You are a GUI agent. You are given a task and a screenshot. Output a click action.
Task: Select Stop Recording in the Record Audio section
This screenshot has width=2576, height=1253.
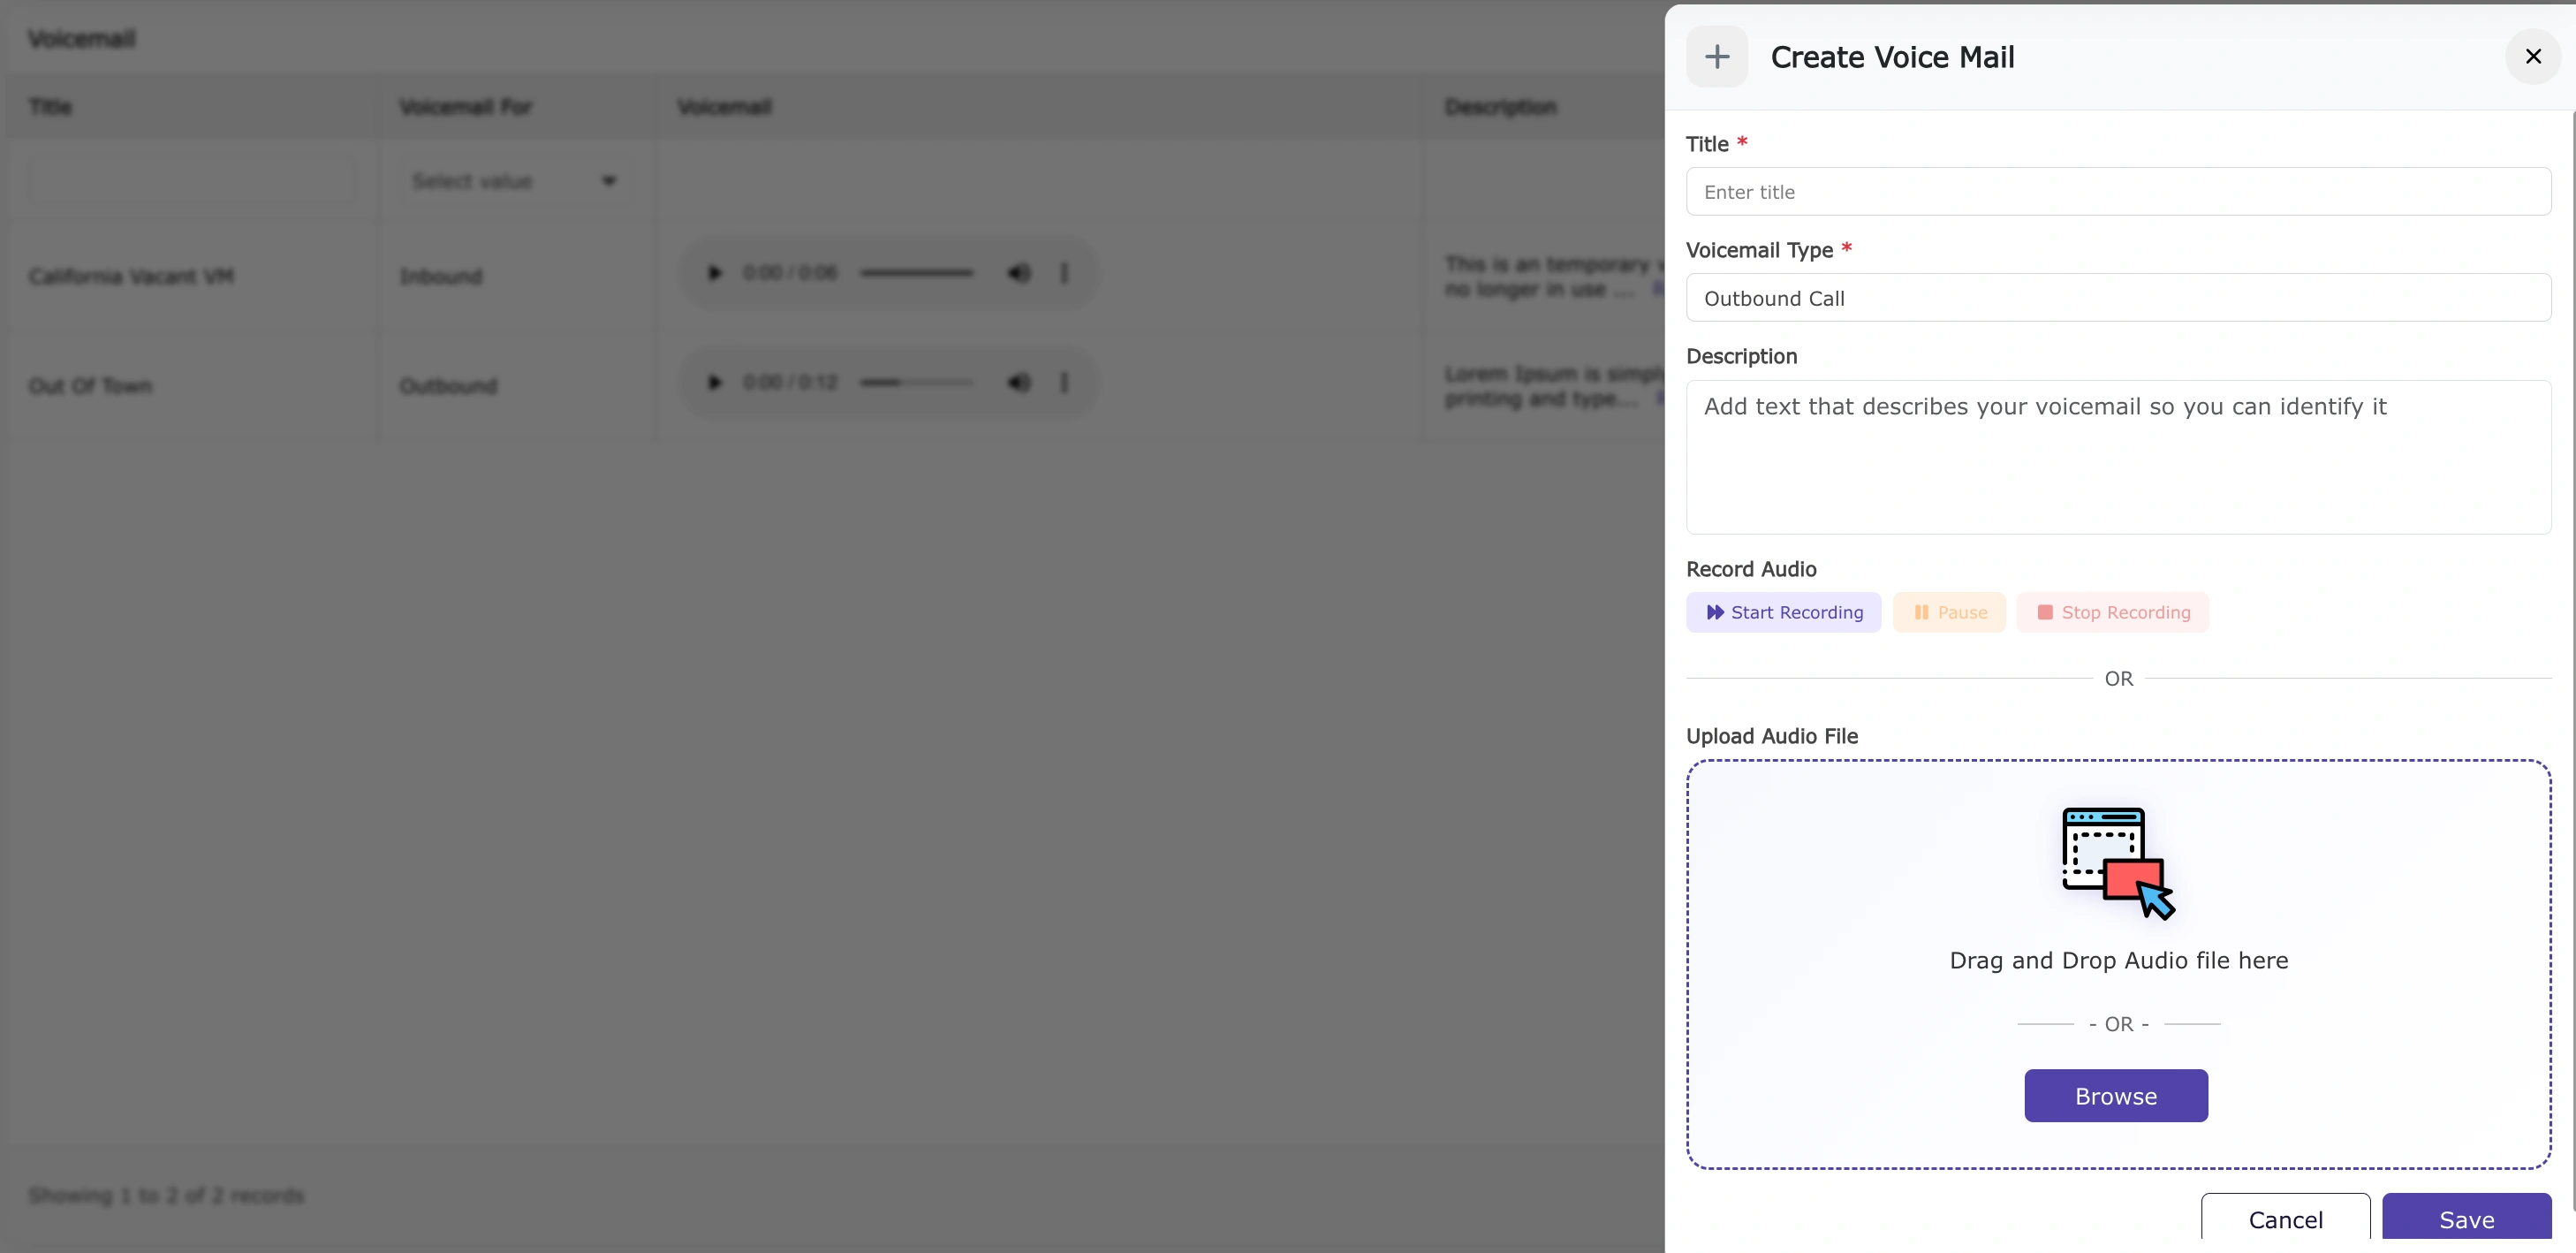(x=2113, y=612)
